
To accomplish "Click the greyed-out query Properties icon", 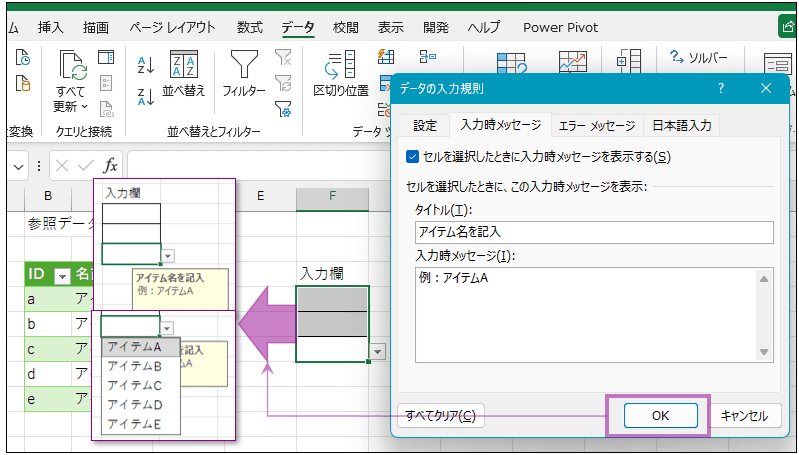I will (106, 83).
